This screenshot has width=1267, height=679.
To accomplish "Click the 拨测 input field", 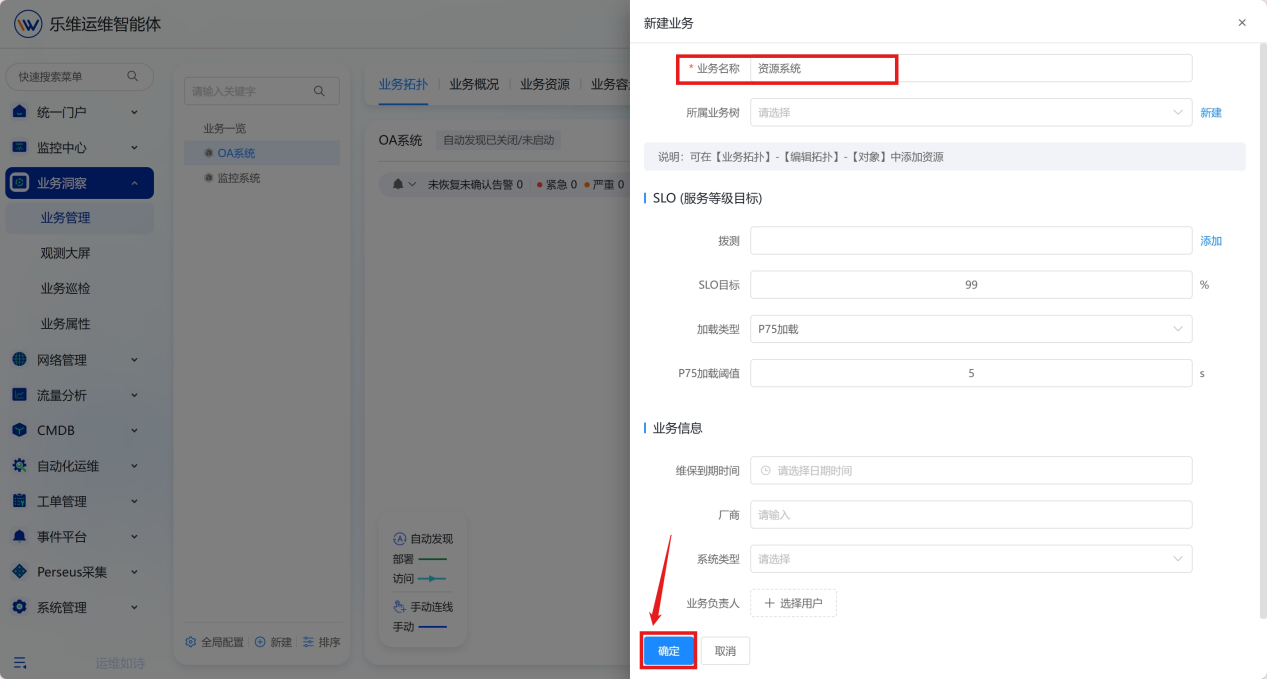I will click(971, 241).
